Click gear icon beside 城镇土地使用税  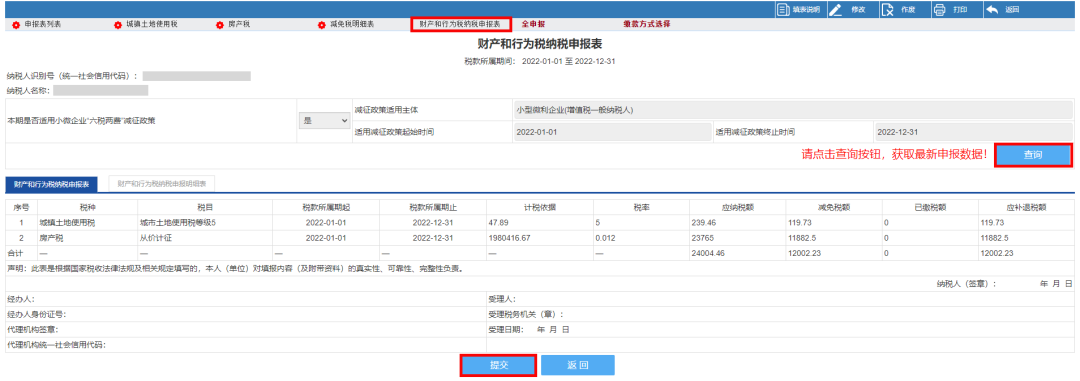pos(118,24)
